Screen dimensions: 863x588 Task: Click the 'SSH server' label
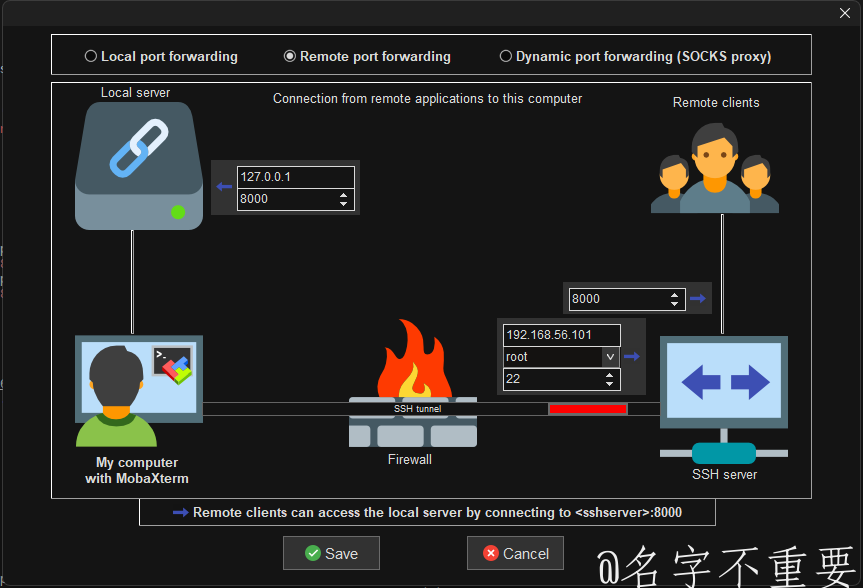[x=724, y=475]
